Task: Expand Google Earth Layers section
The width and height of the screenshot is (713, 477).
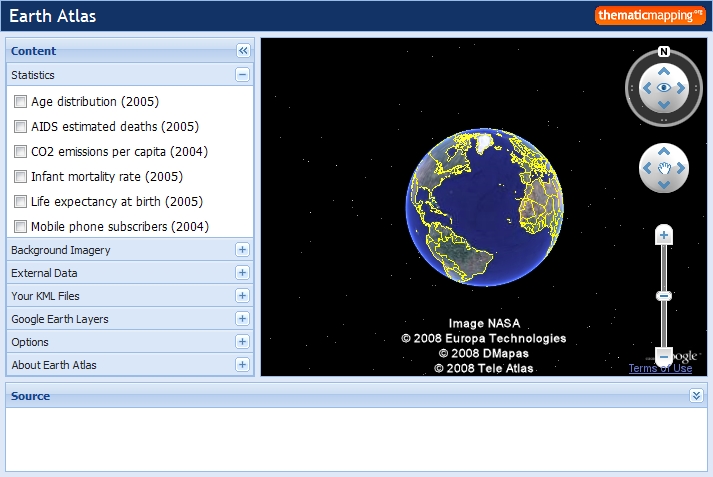Action: pos(242,318)
